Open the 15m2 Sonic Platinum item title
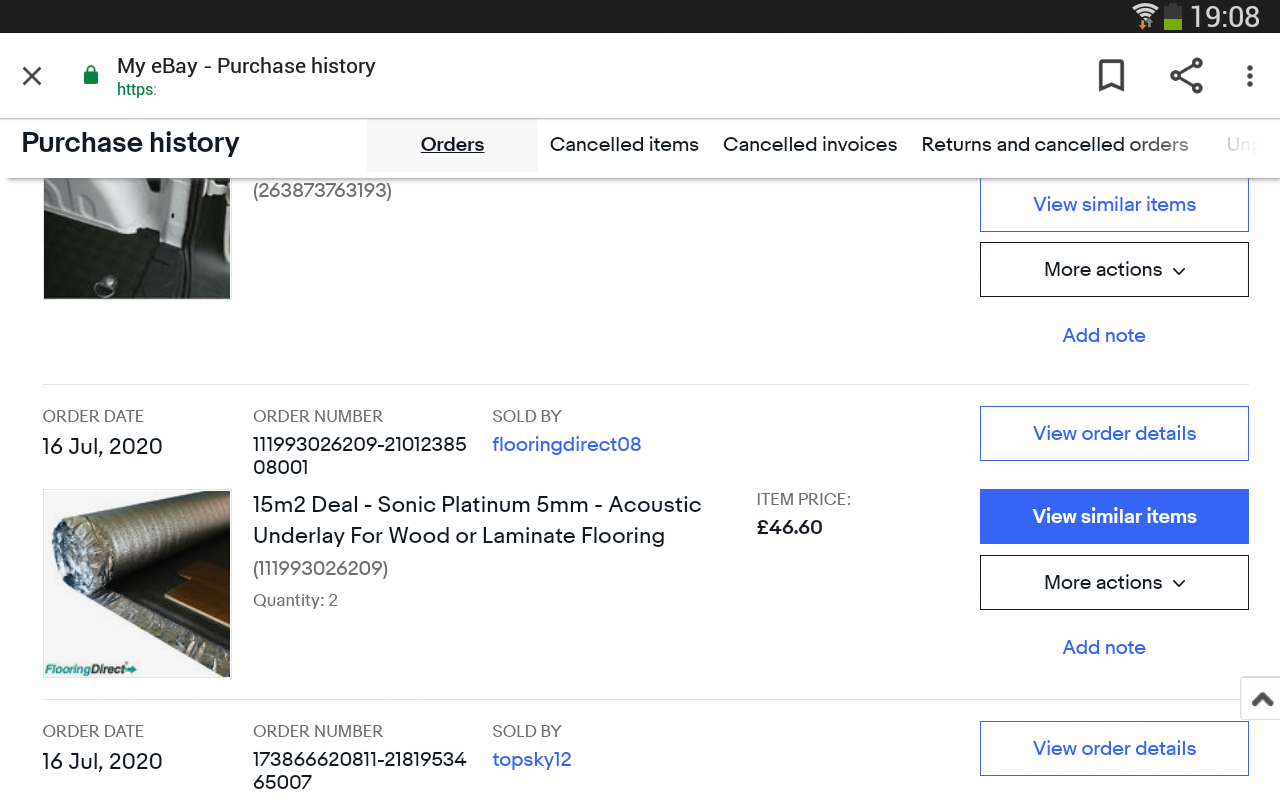This screenshot has height=800, width=1280. pos(477,520)
